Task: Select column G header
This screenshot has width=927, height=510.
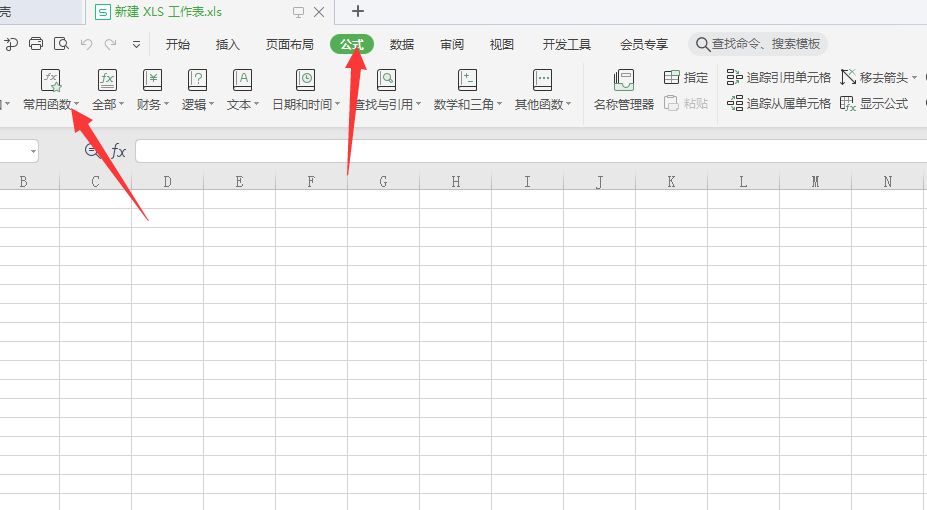Action: click(x=383, y=181)
